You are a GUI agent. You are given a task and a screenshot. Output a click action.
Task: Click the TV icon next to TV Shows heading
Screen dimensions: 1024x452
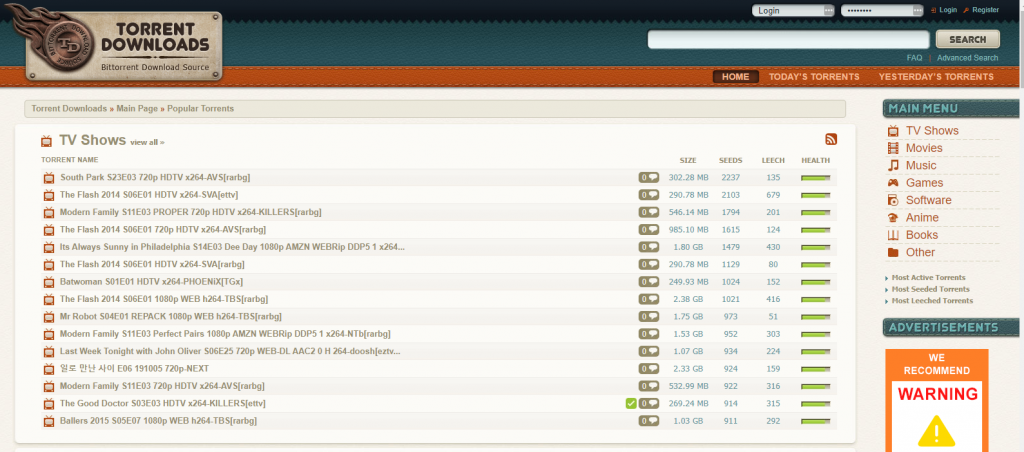(46, 141)
